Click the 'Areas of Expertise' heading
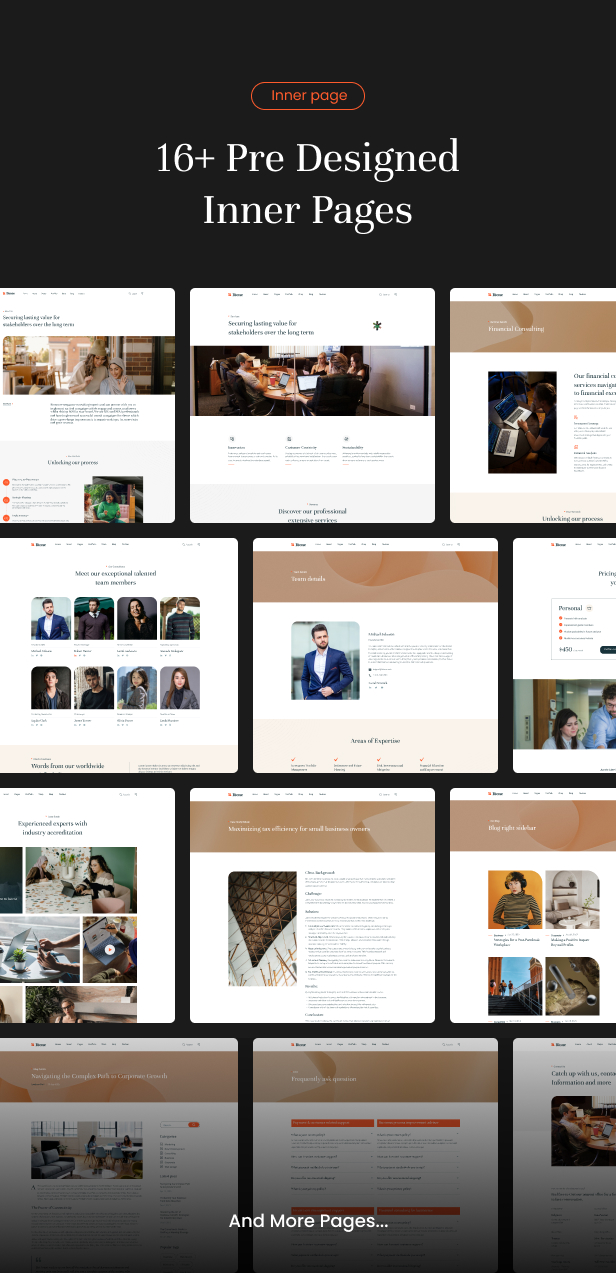616x1273 pixels. (x=374, y=741)
